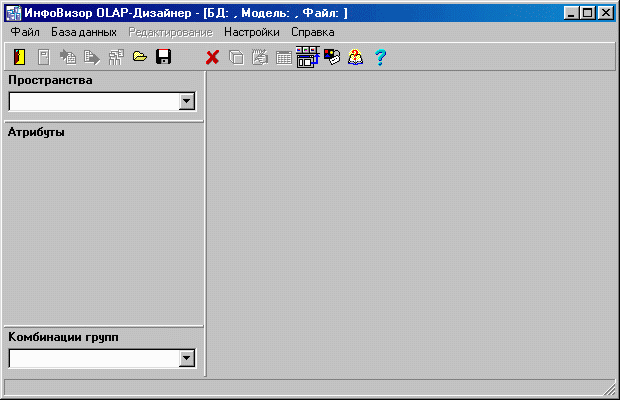620x400 pixels.
Task: Open file with yellow folder icon
Action: pos(140,57)
